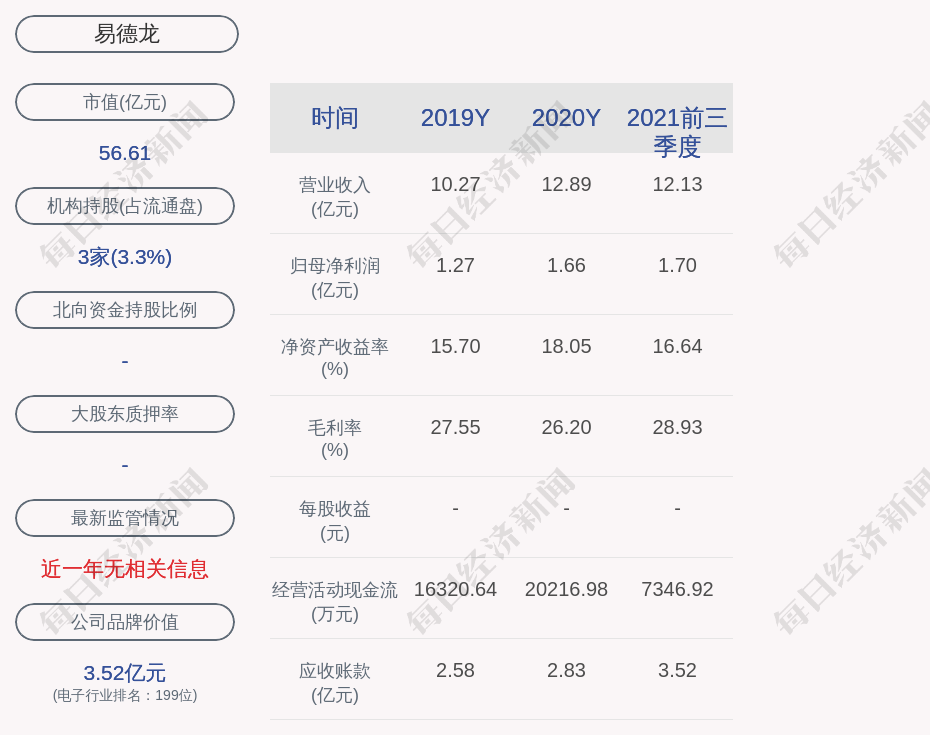Click the 56.61 market value figure
930x735 pixels.
click(125, 153)
